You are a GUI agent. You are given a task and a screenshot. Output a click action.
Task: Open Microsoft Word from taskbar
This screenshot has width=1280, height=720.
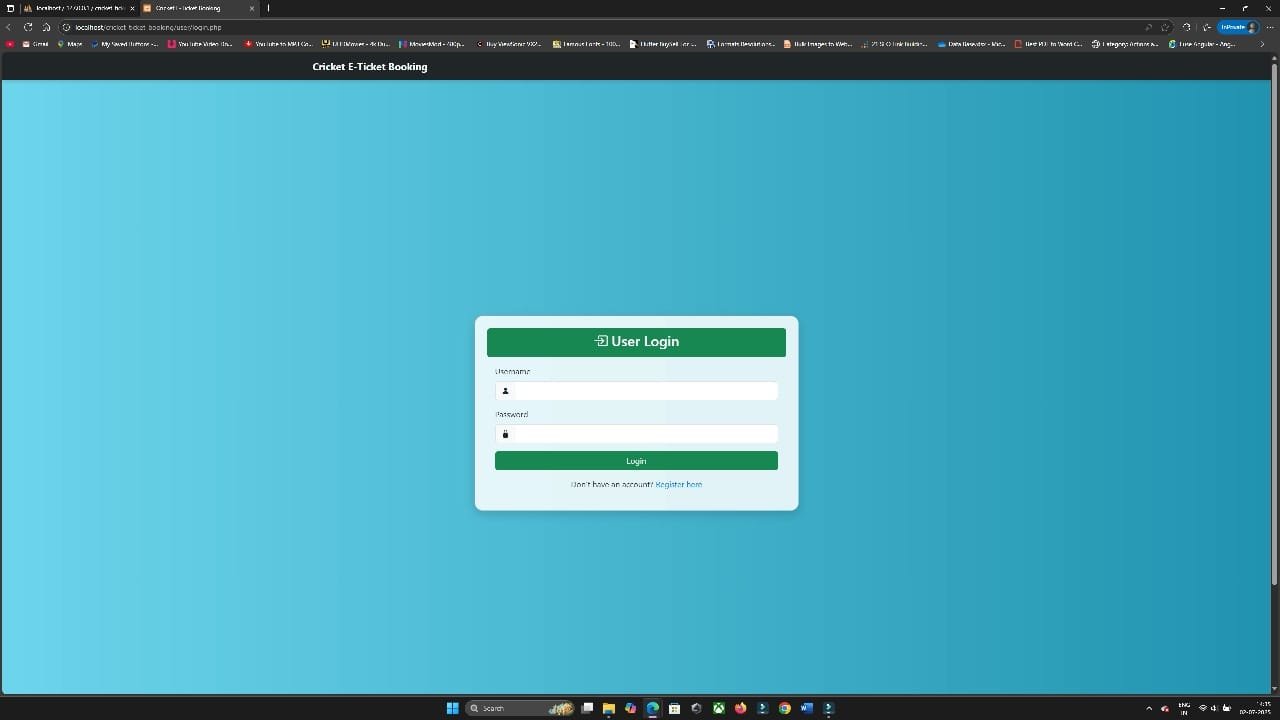pyautogui.click(x=806, y=708)
